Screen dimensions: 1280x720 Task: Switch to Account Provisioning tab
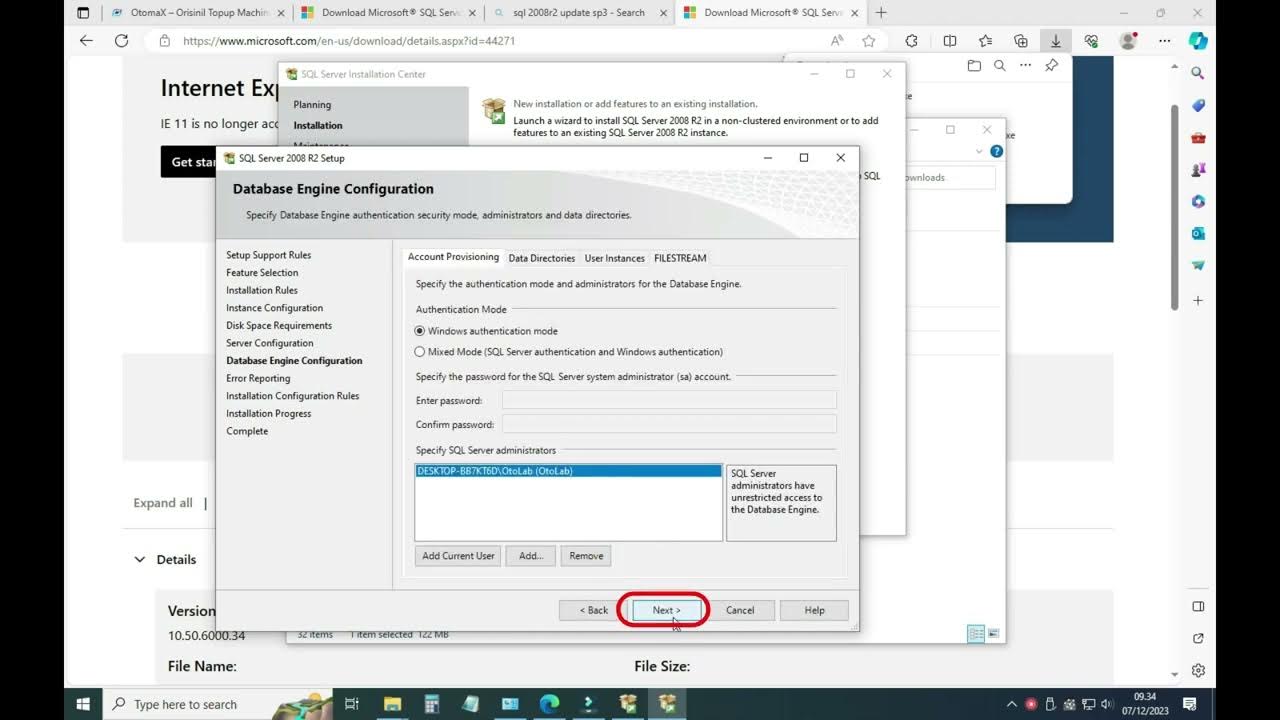[453, 257]
